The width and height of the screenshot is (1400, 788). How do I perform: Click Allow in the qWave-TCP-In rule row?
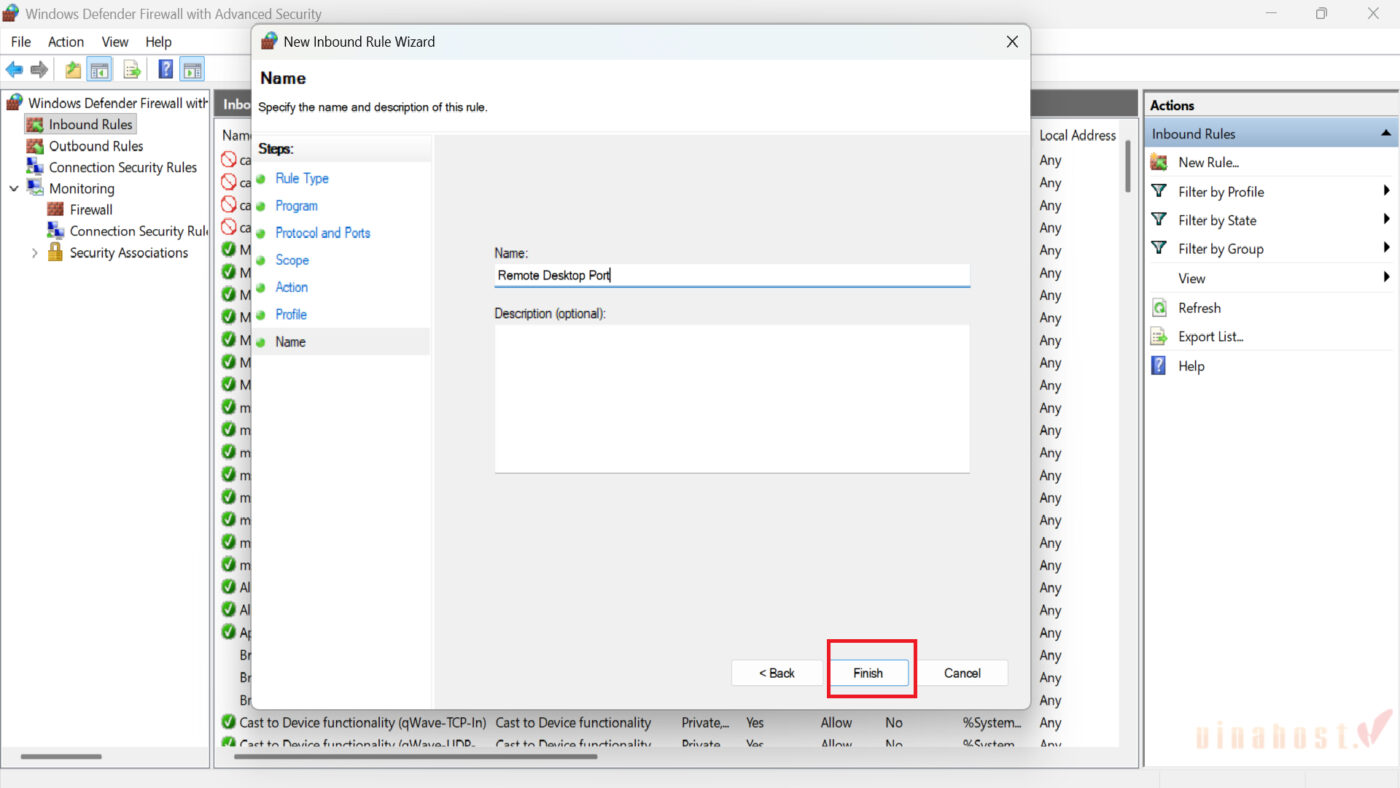point(837,722)
